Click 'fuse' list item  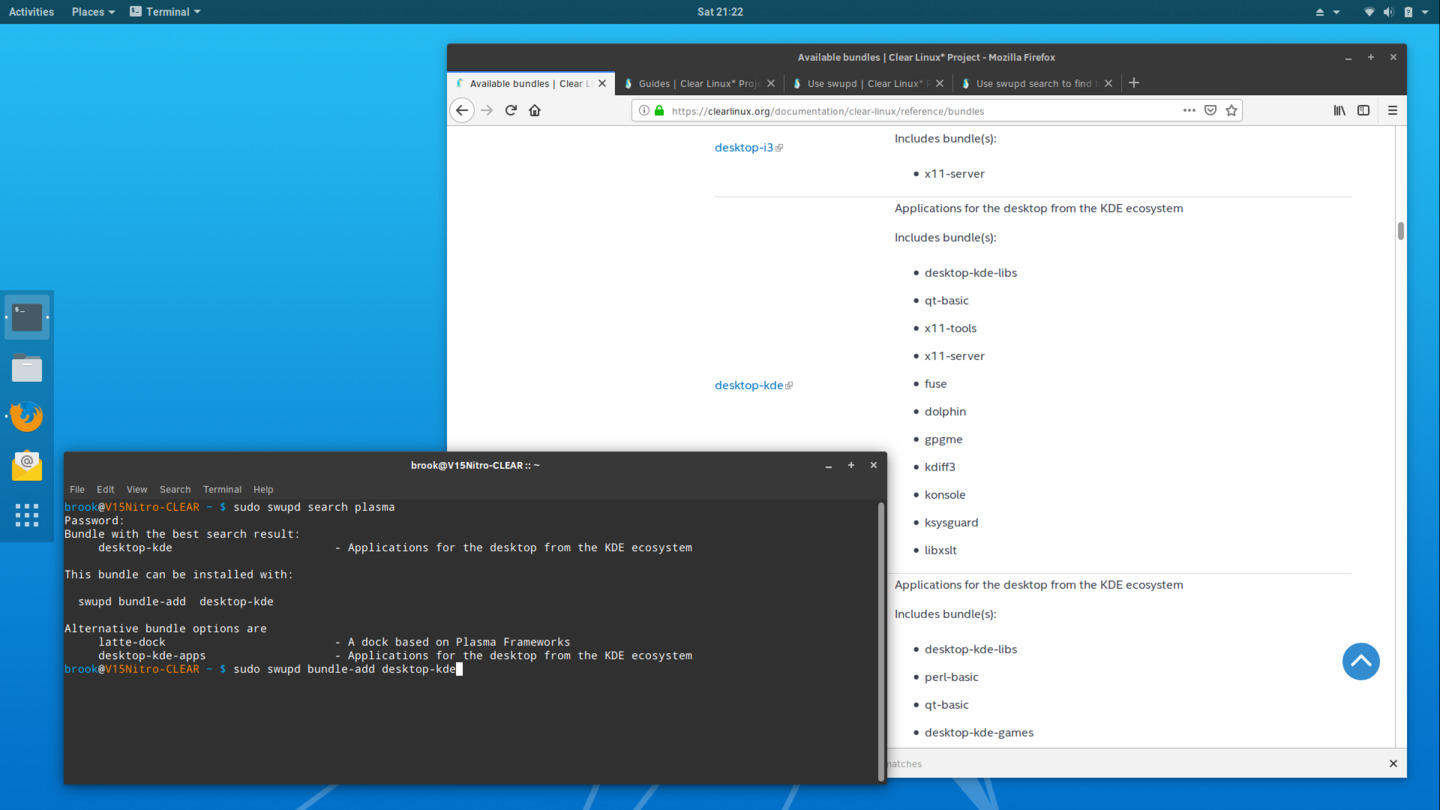click(935, 384)
